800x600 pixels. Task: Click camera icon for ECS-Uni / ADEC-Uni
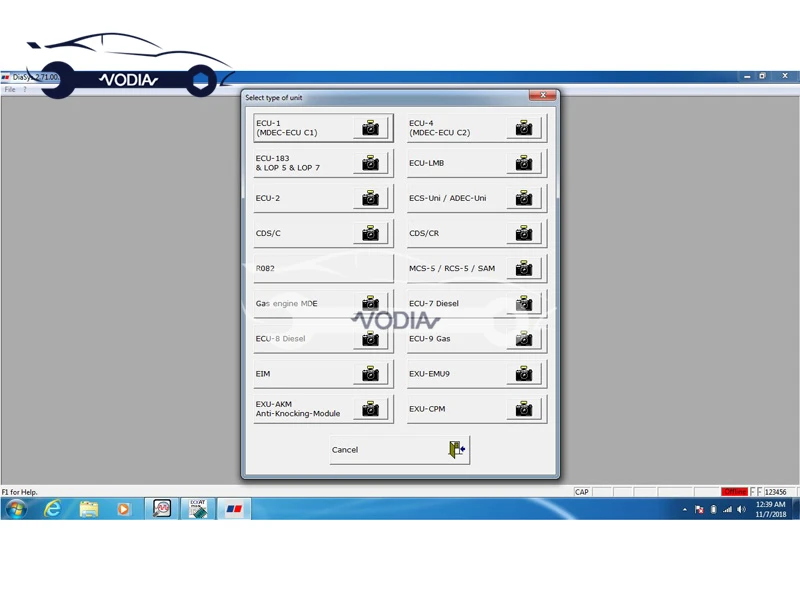524,198
